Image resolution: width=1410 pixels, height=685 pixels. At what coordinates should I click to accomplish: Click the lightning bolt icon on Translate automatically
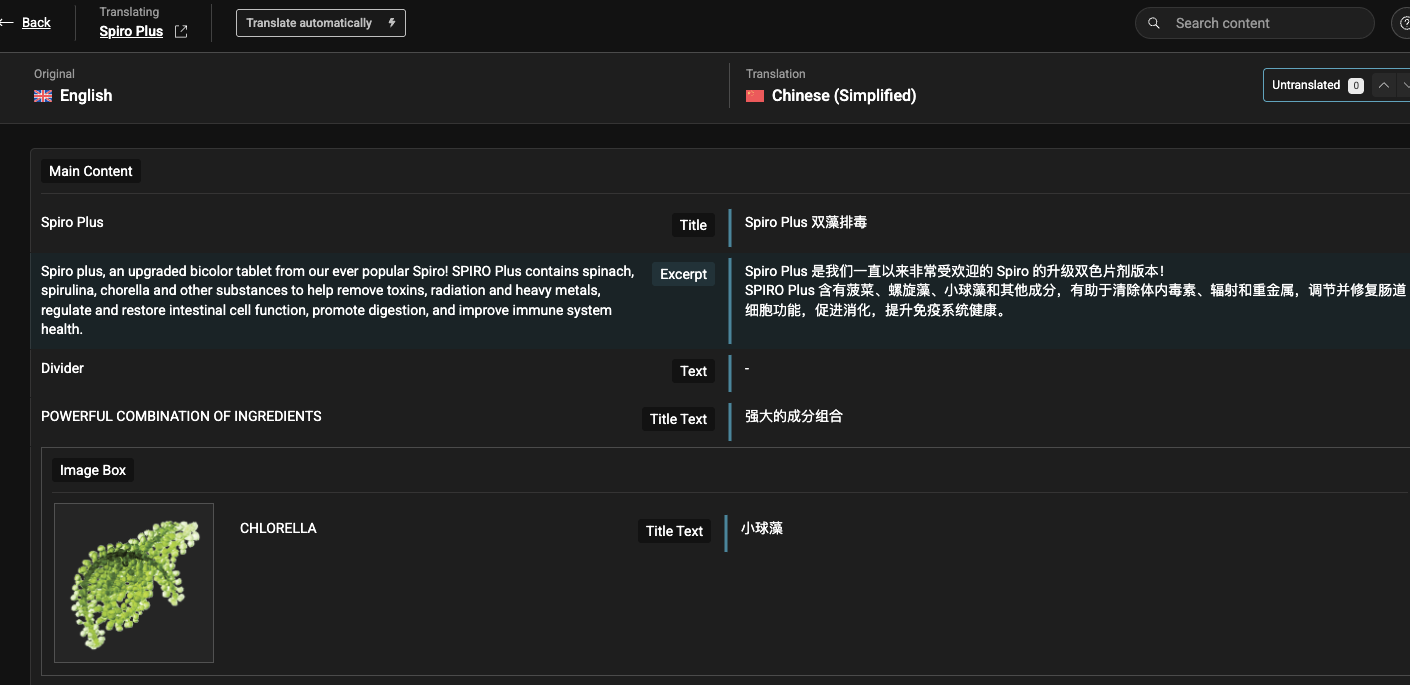click(391, 22)
